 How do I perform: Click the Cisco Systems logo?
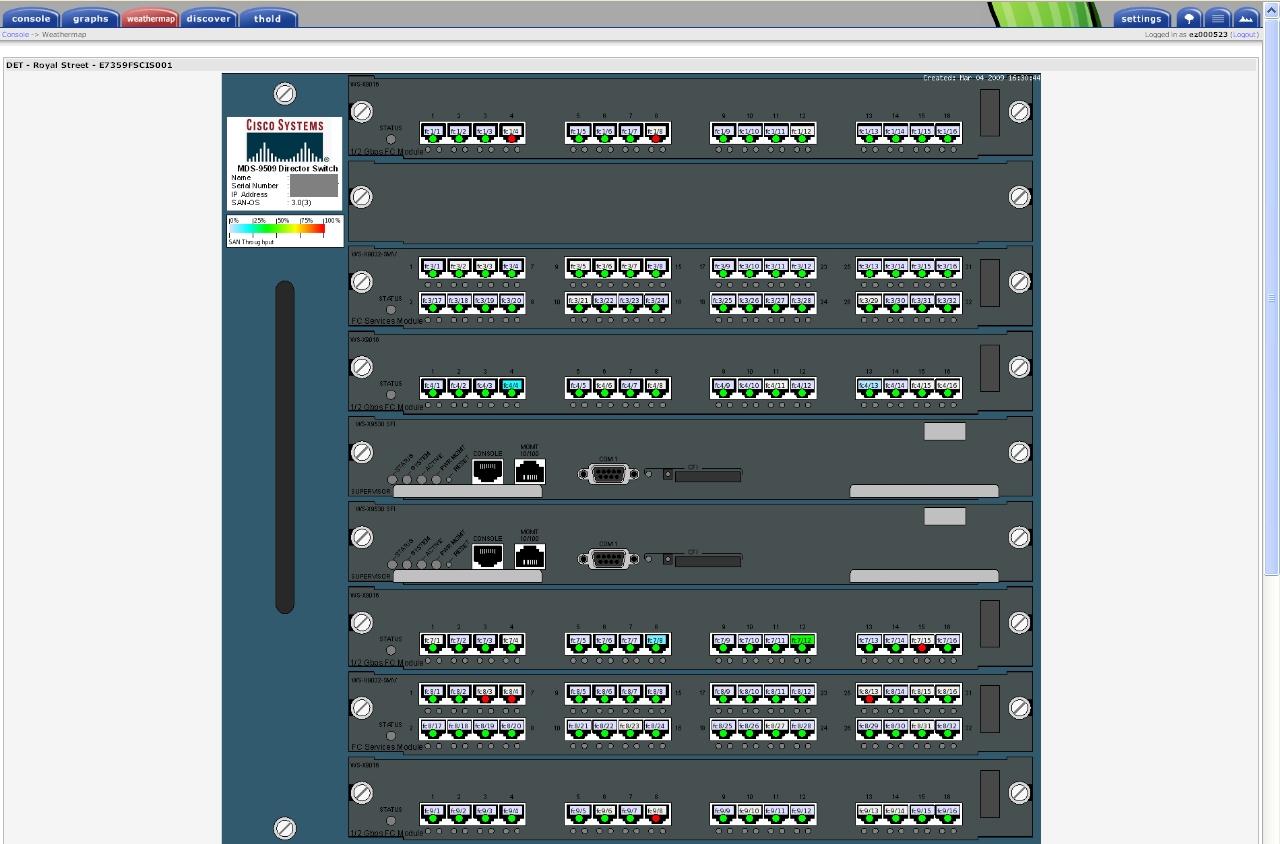285,140
